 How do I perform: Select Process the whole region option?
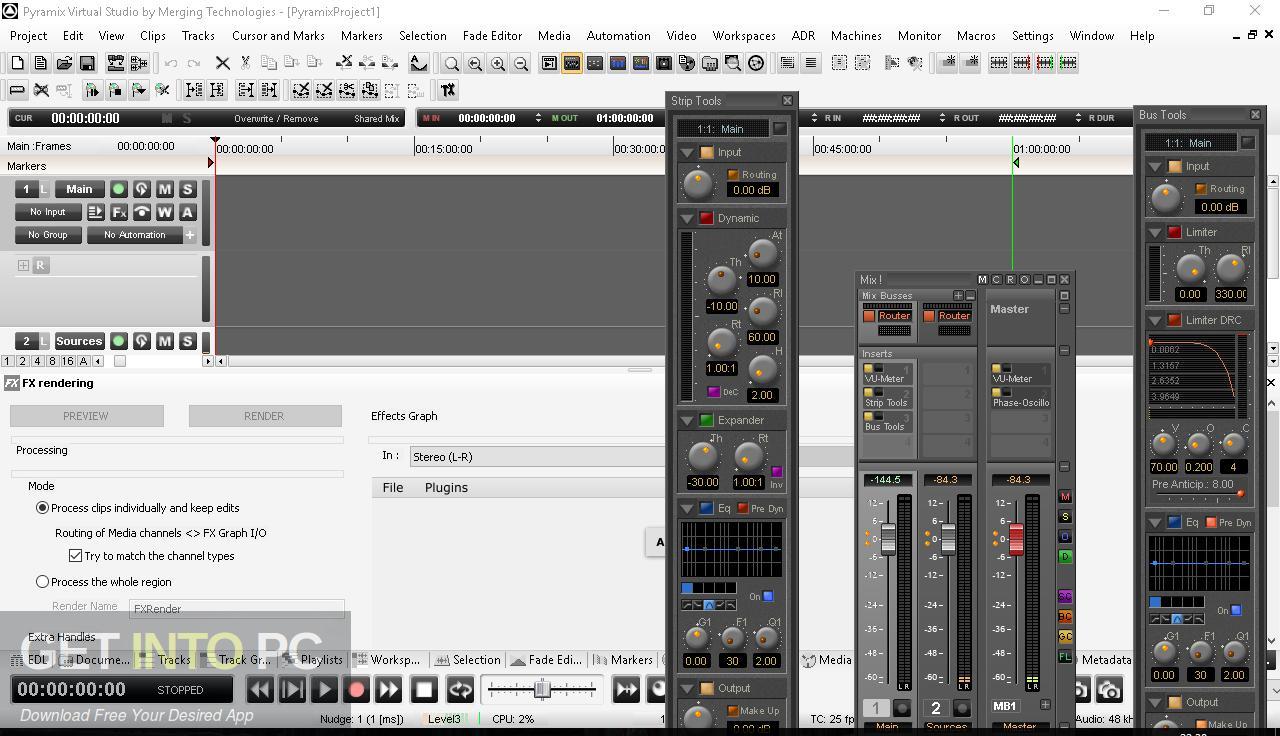tap(42, 582)
